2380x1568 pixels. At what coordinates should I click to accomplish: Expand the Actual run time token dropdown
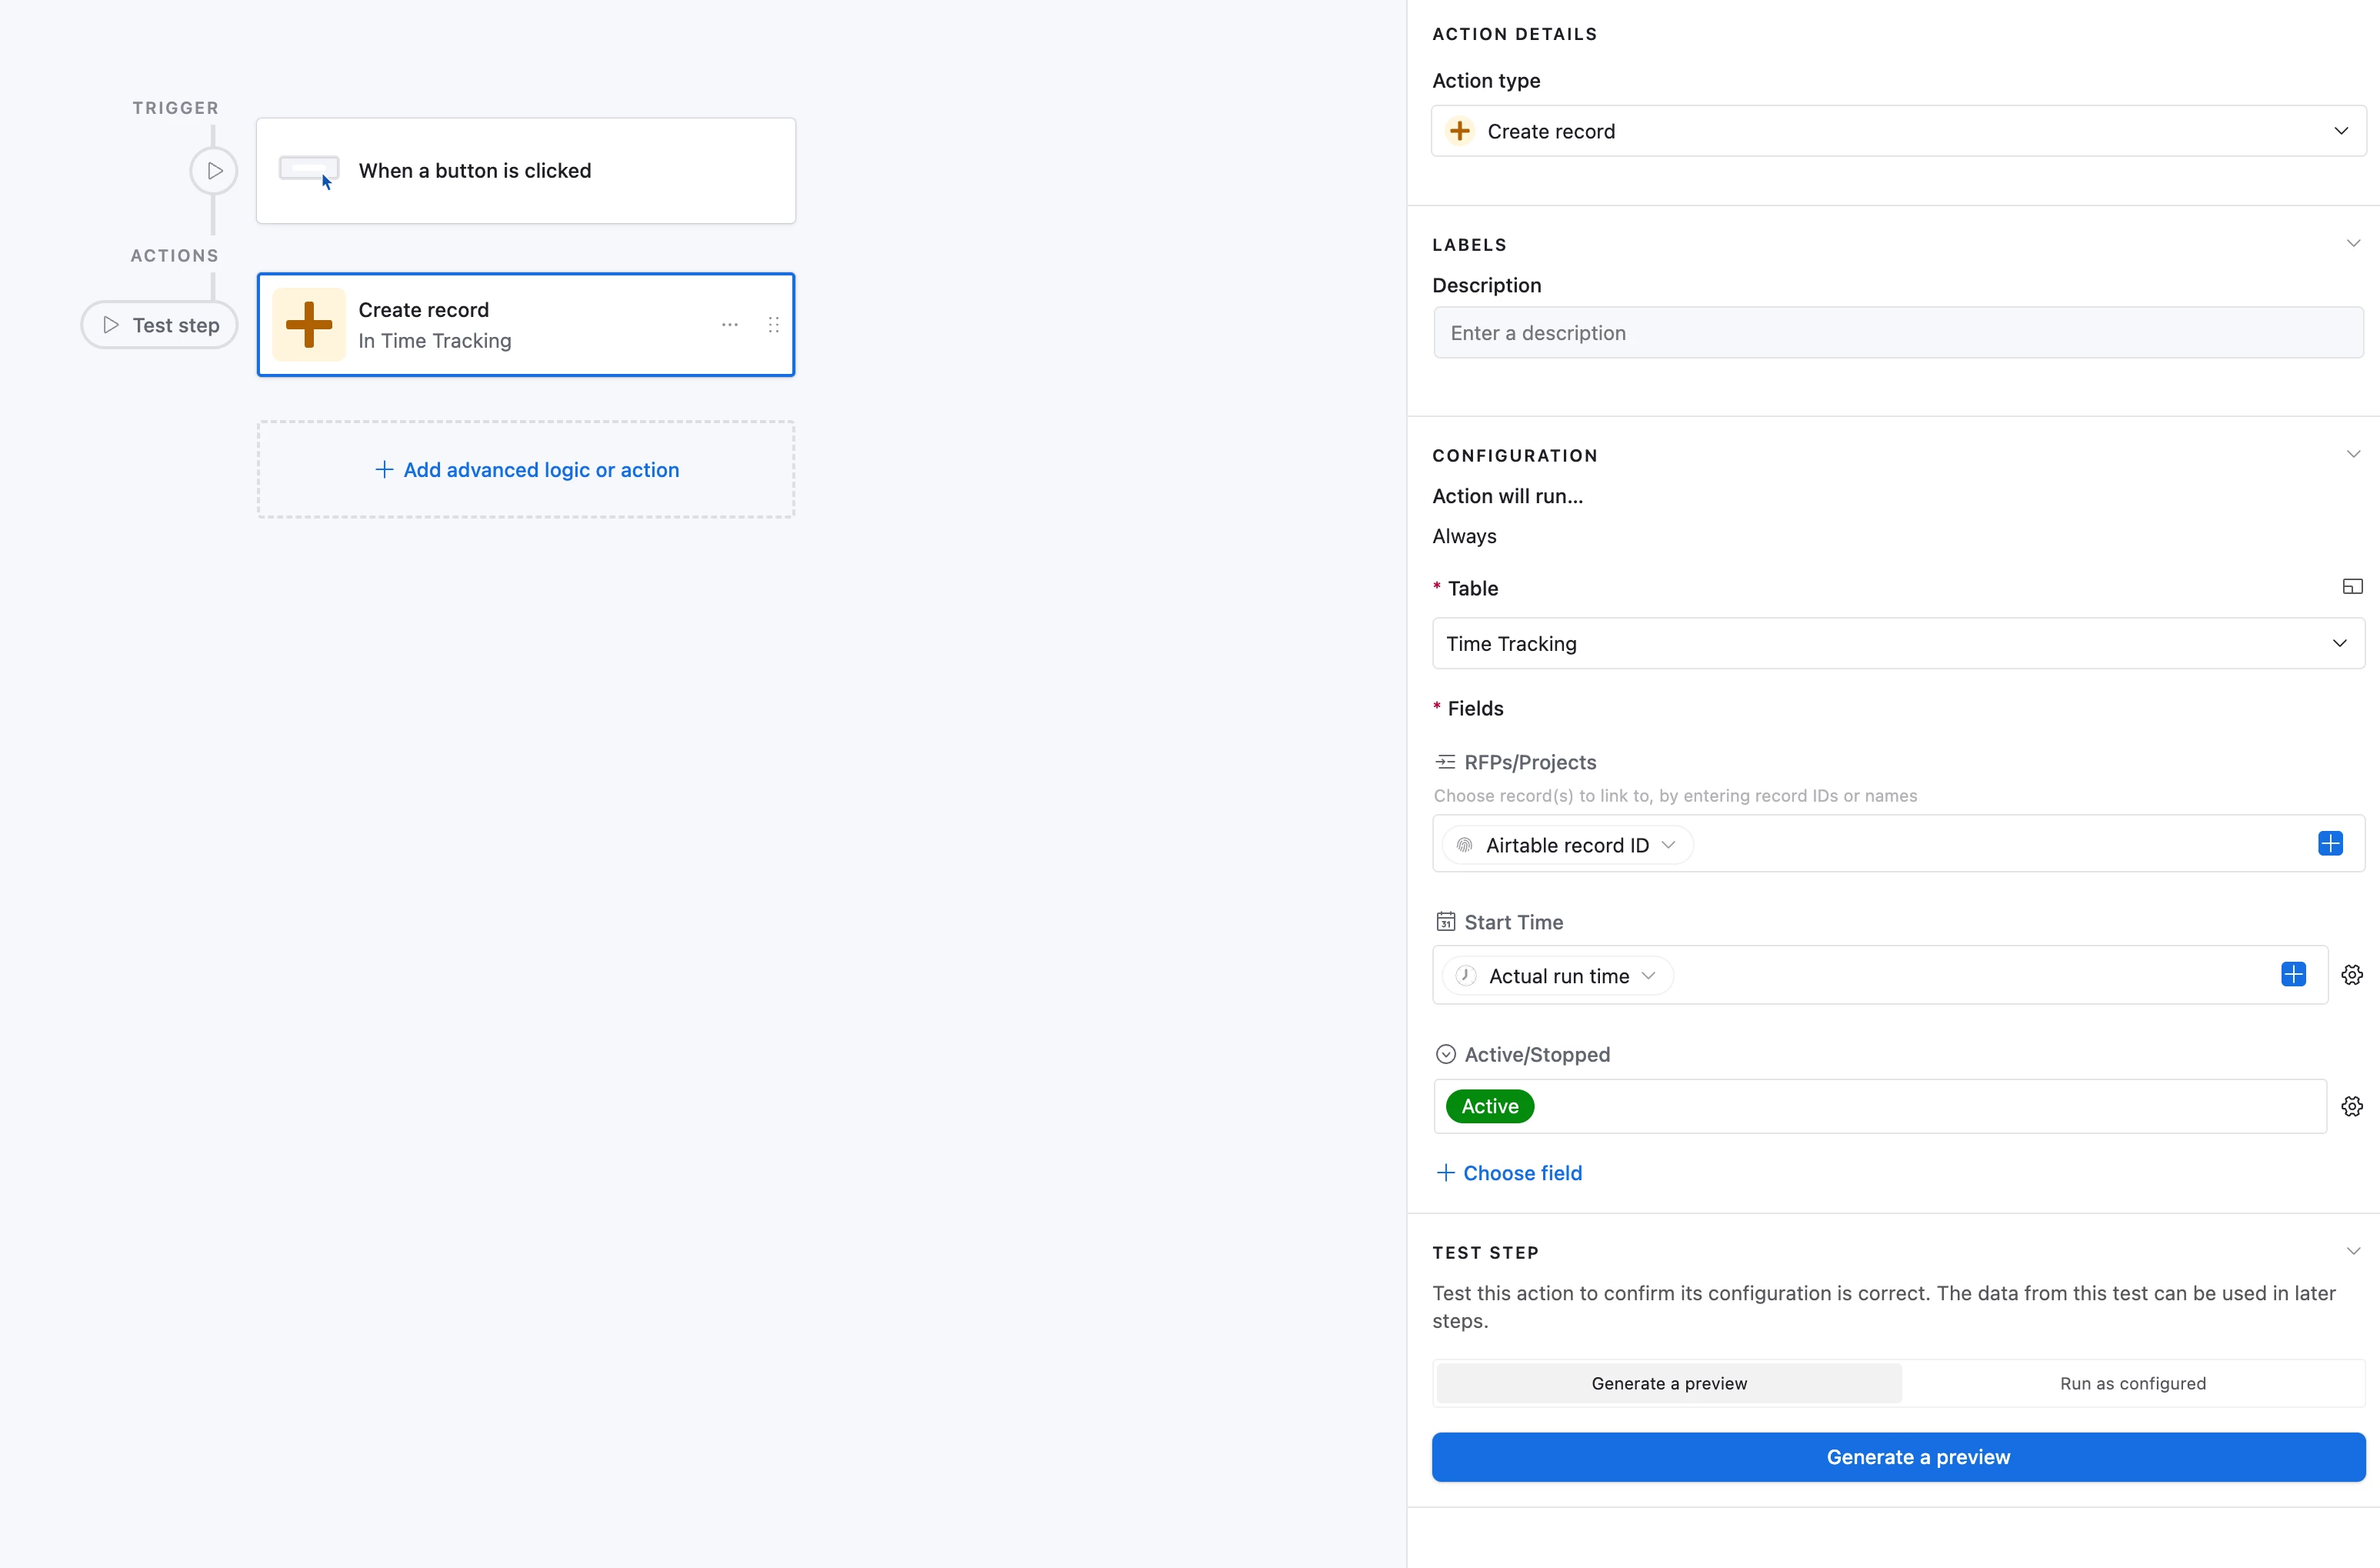coord(1648,976)
